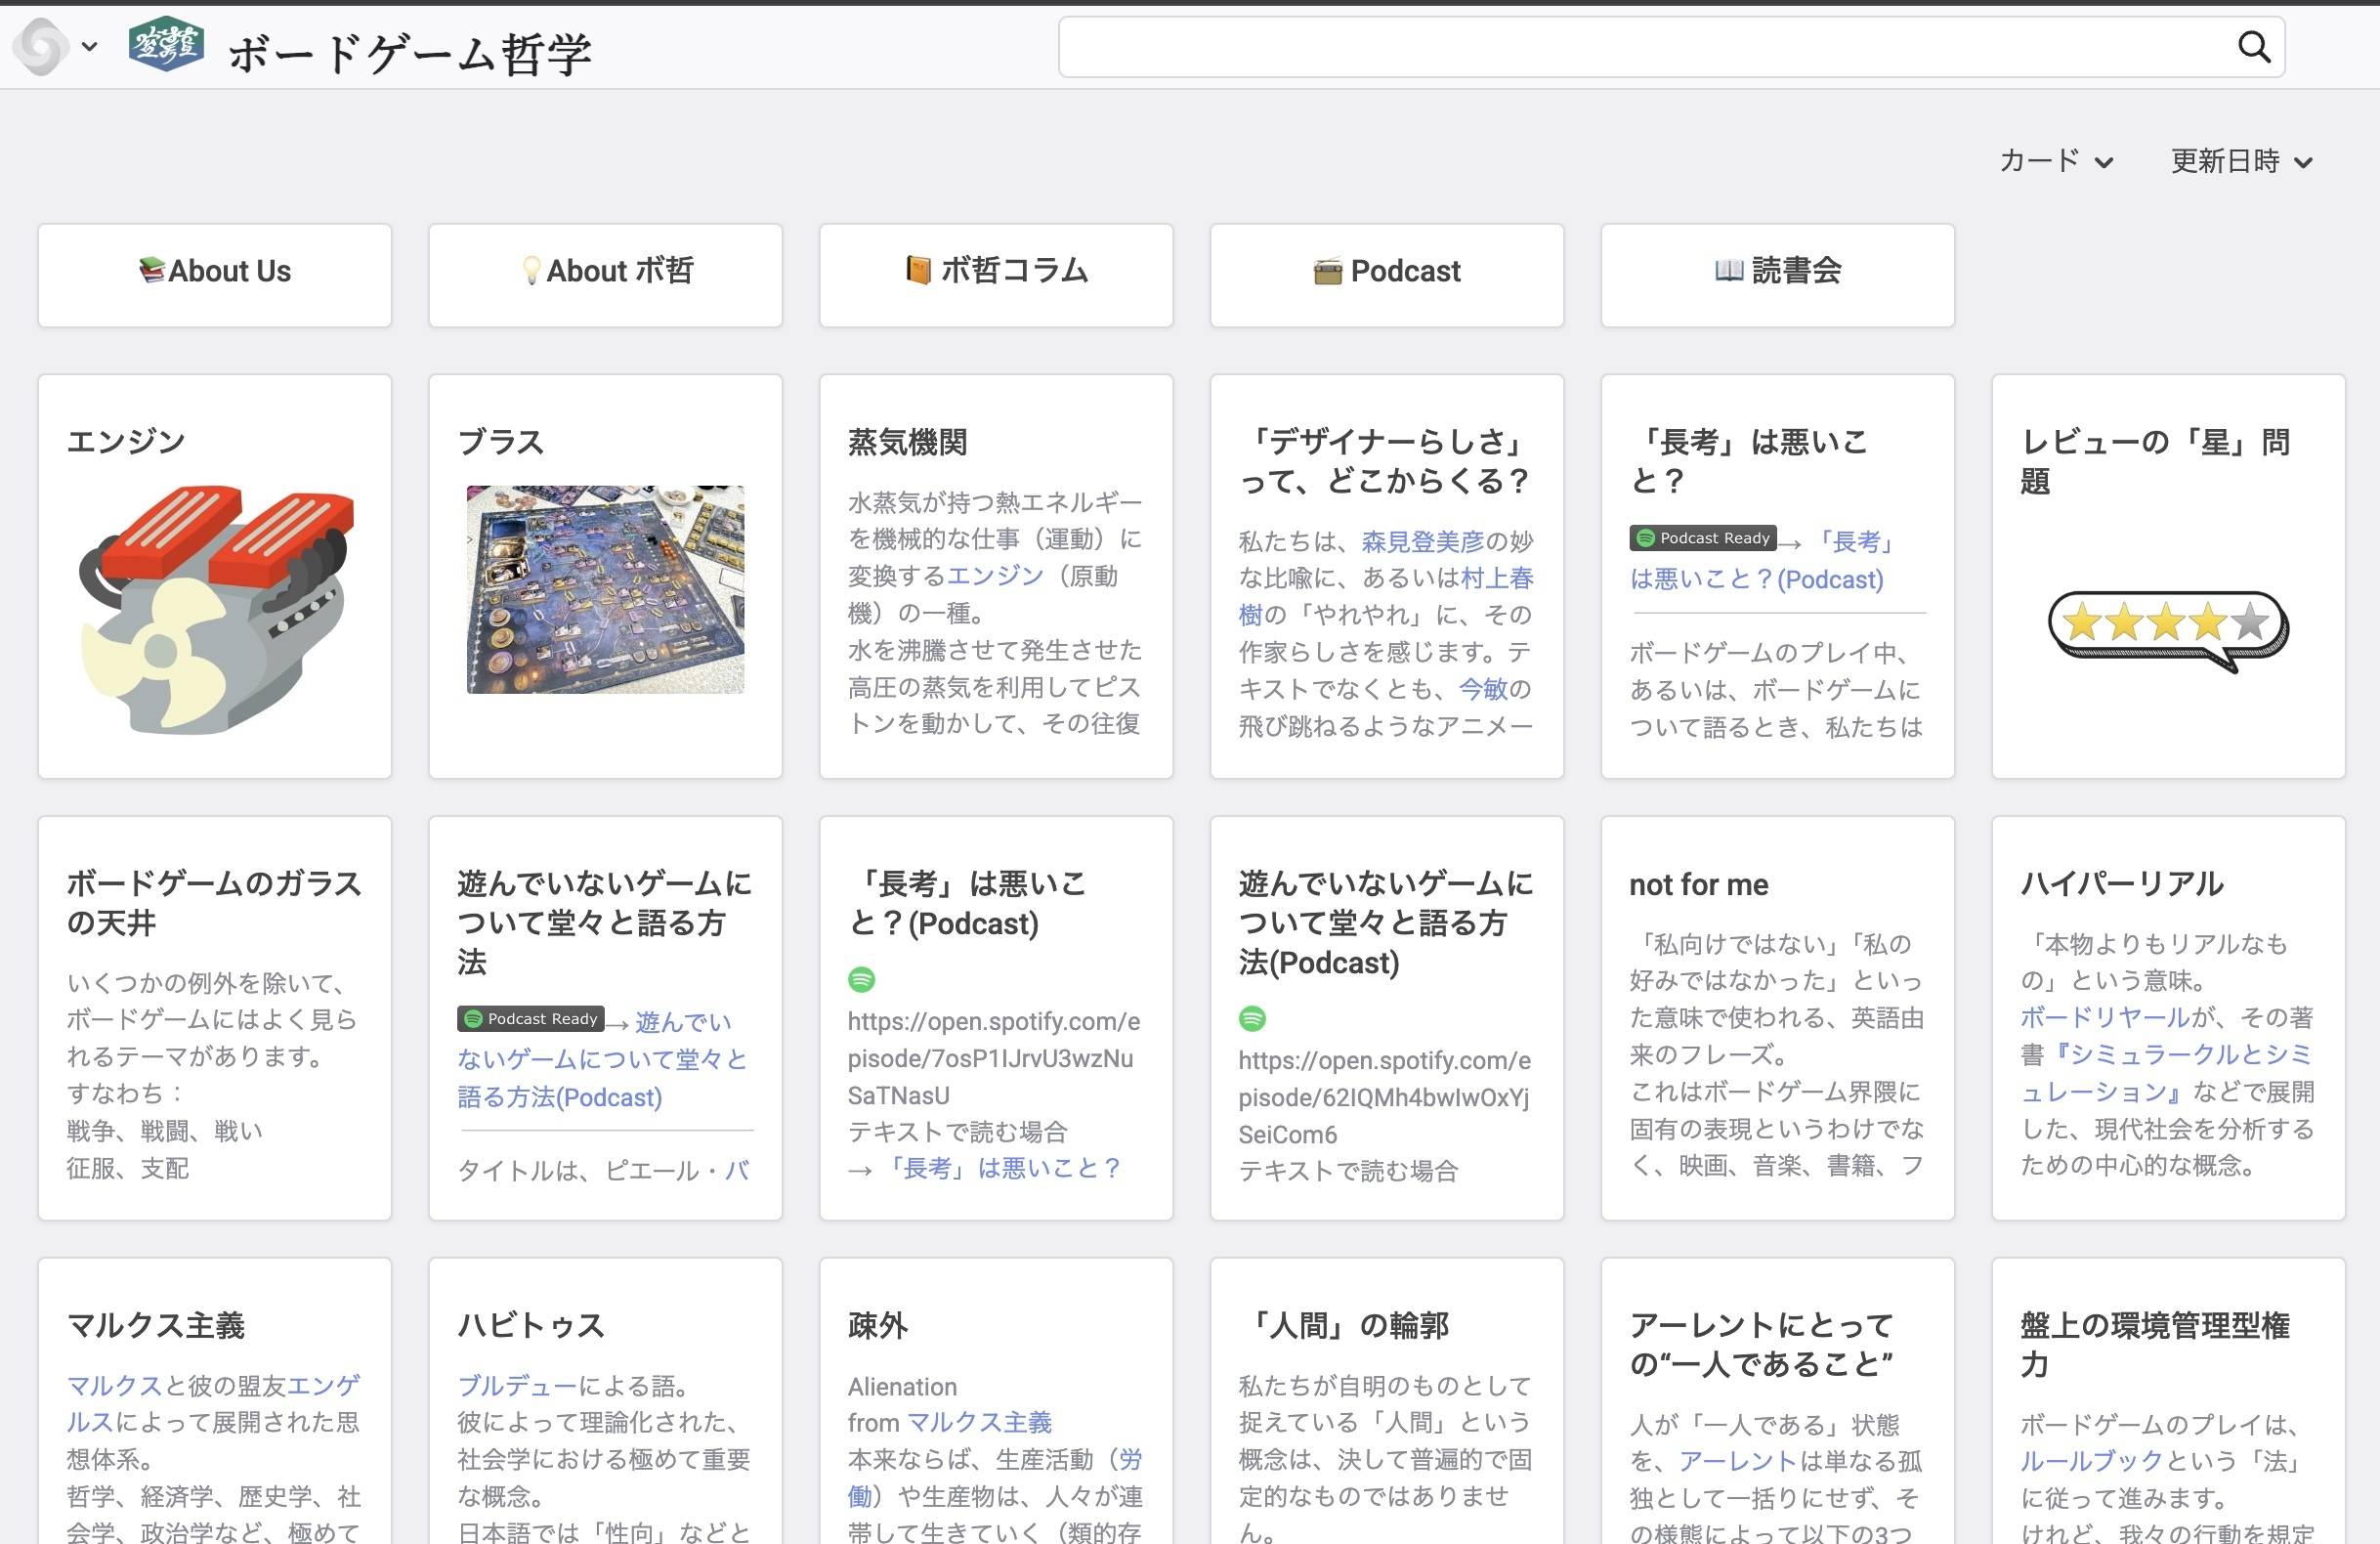Click the Spotify icon in 遊んでいないゲーム(Podcast) card
The width and height of the screenshot is (2380, 1544).
click(1252, 1018)
